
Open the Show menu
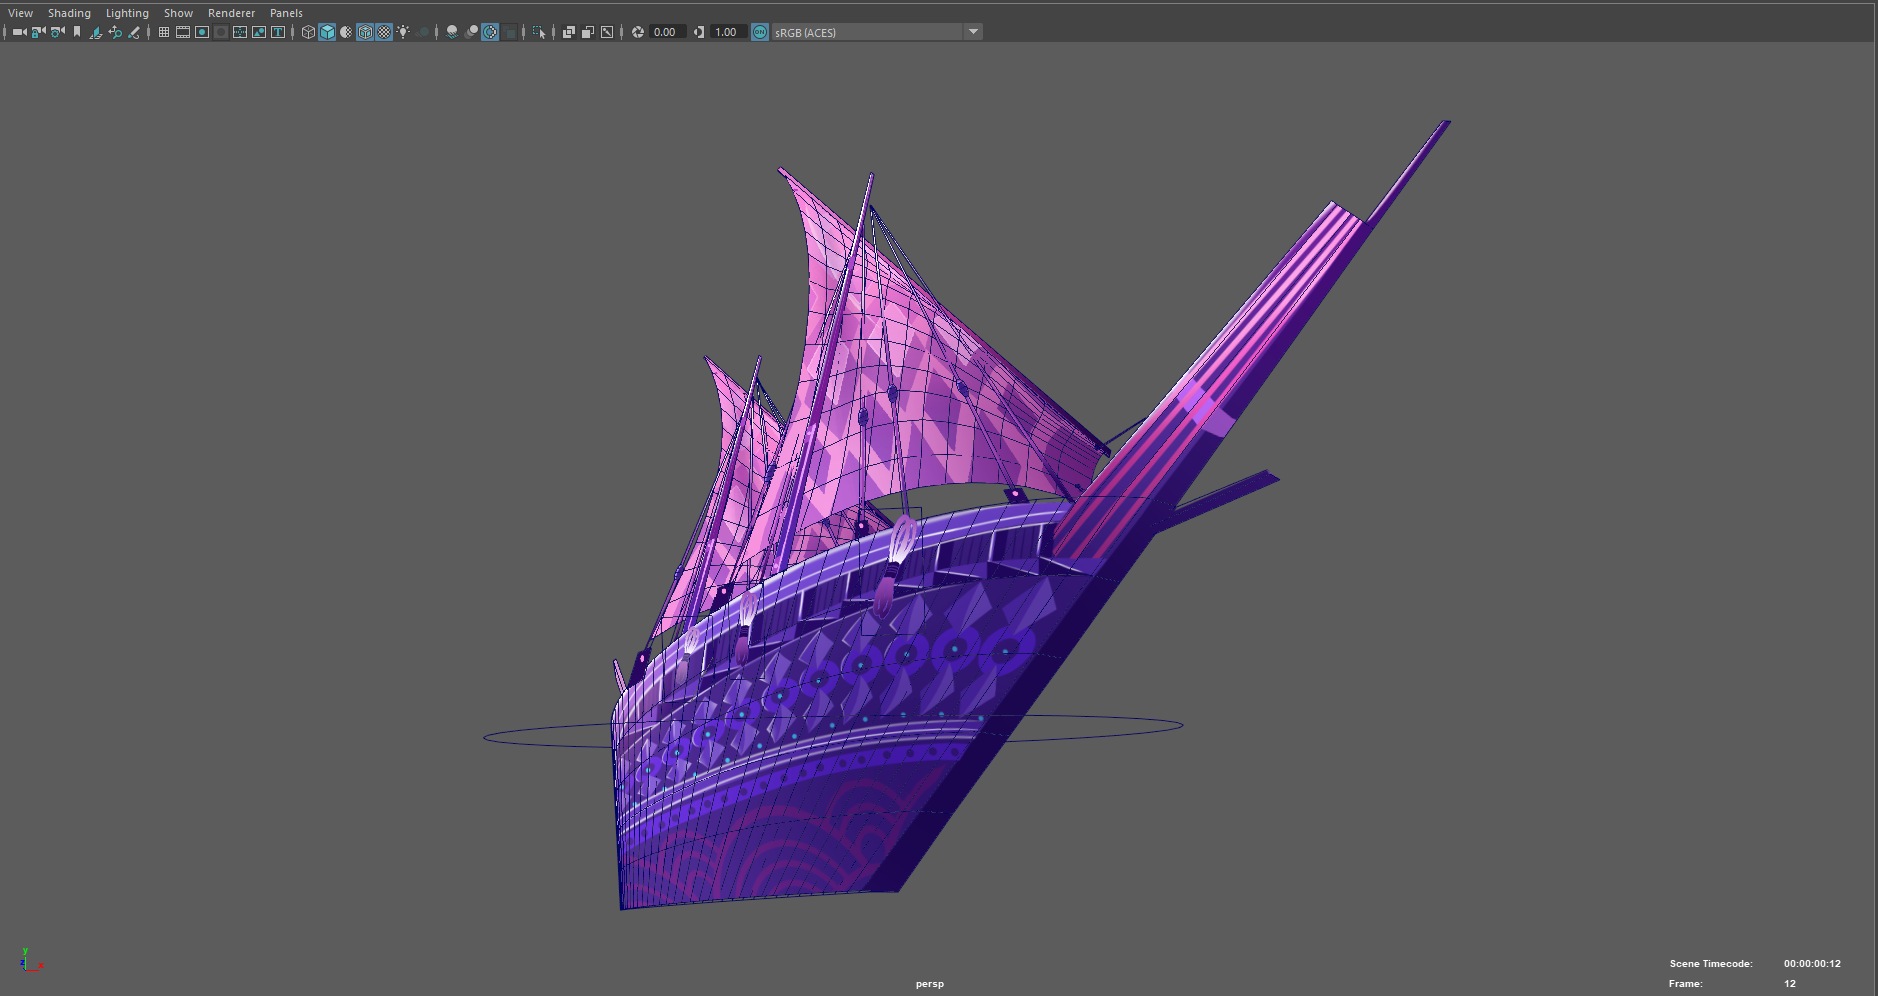178,13
